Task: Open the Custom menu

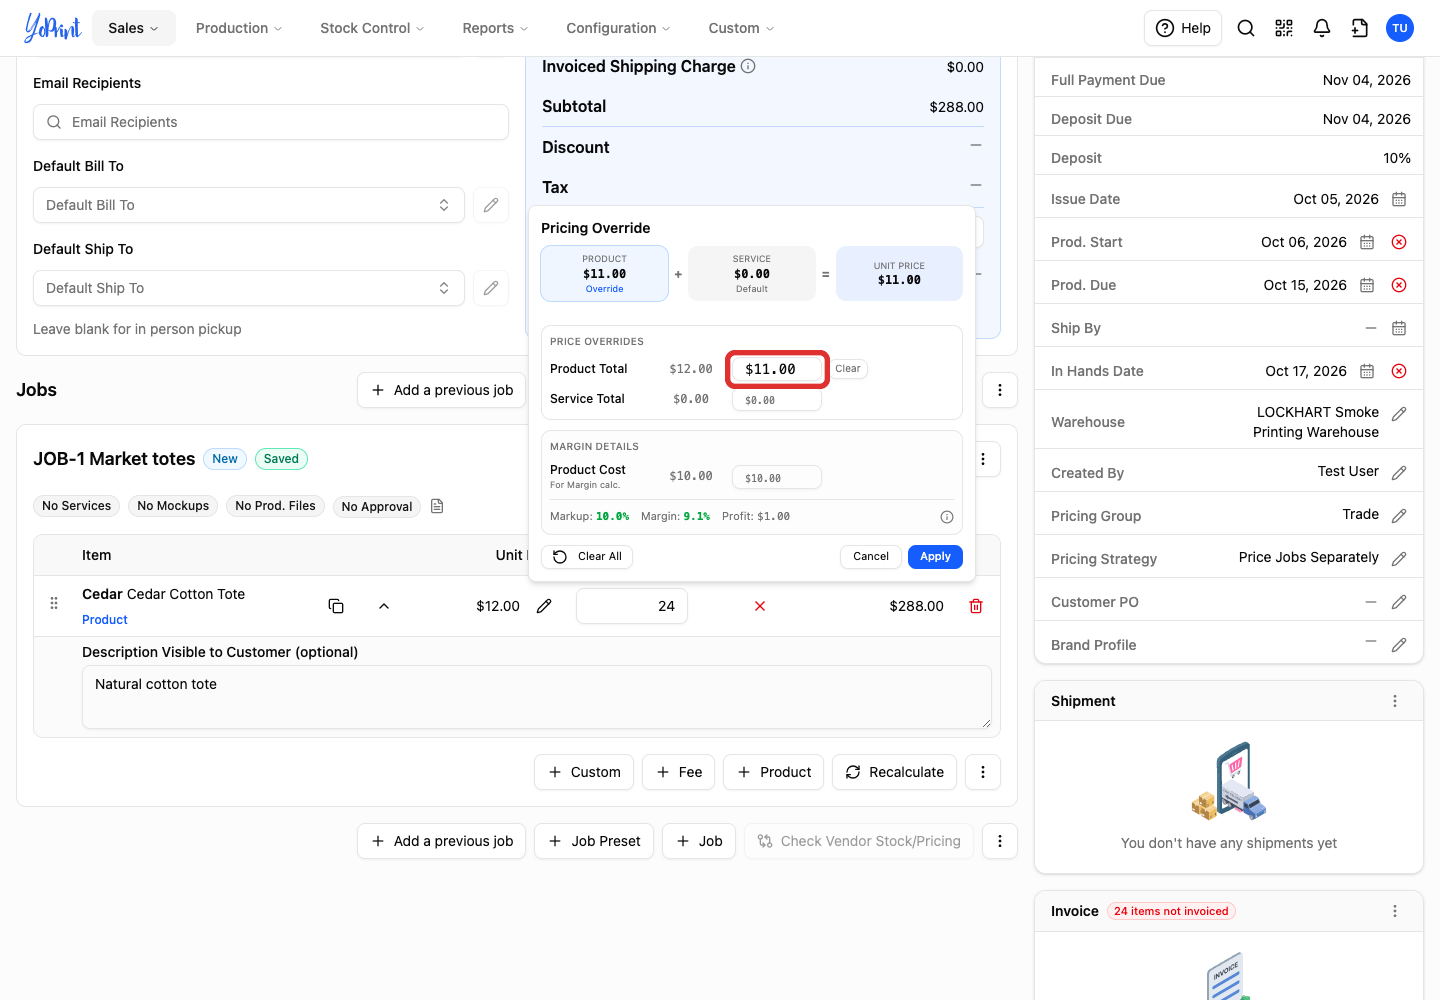Action: 741,28
